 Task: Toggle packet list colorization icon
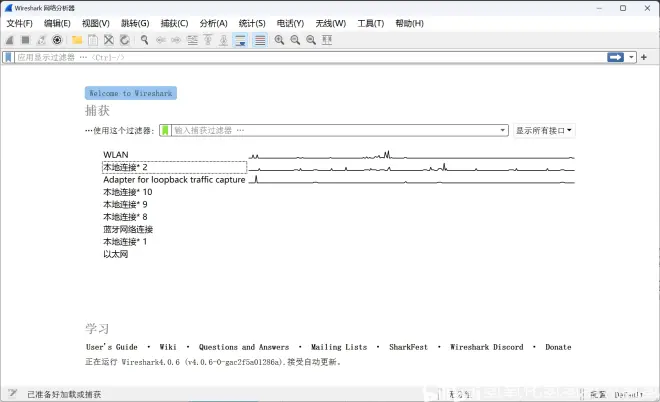coord(260,40)
